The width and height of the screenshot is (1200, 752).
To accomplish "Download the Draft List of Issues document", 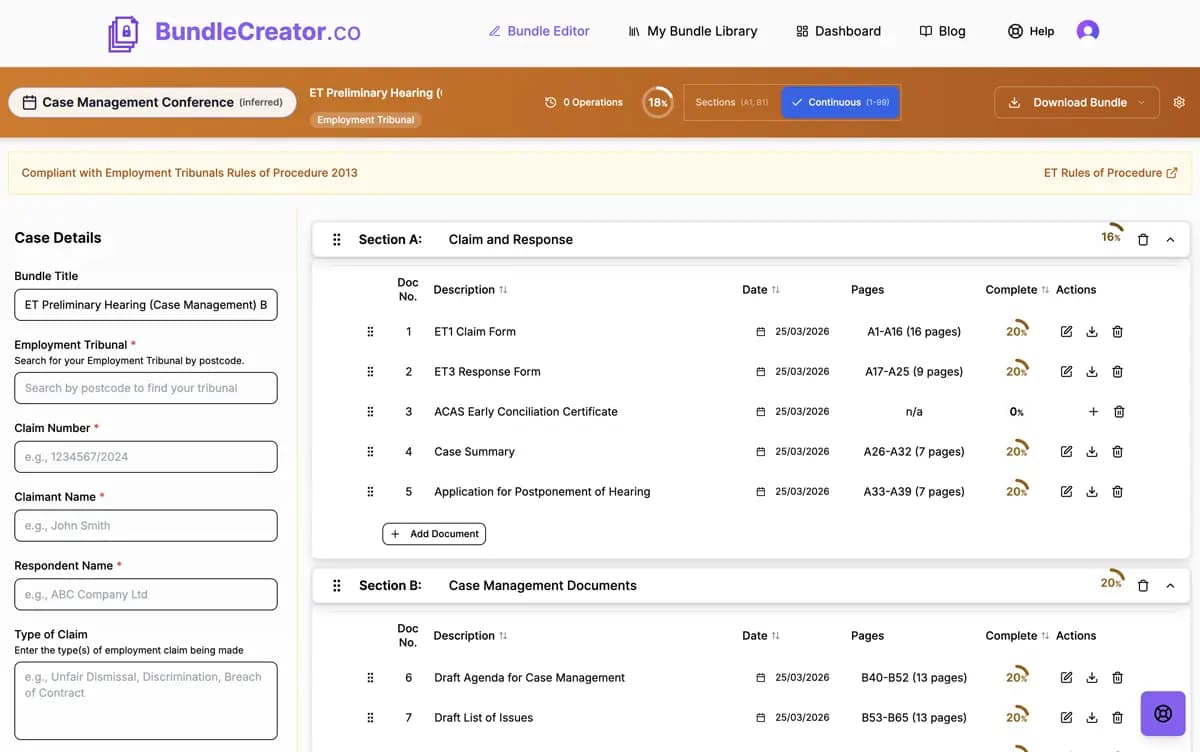I will point(1092,718).
